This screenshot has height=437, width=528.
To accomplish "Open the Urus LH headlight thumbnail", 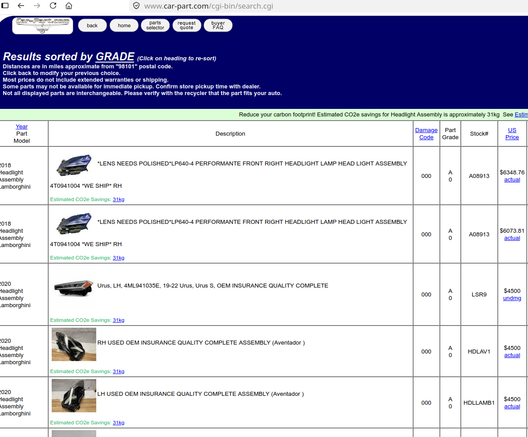I will pyautogui.click(x=73, y=288).
